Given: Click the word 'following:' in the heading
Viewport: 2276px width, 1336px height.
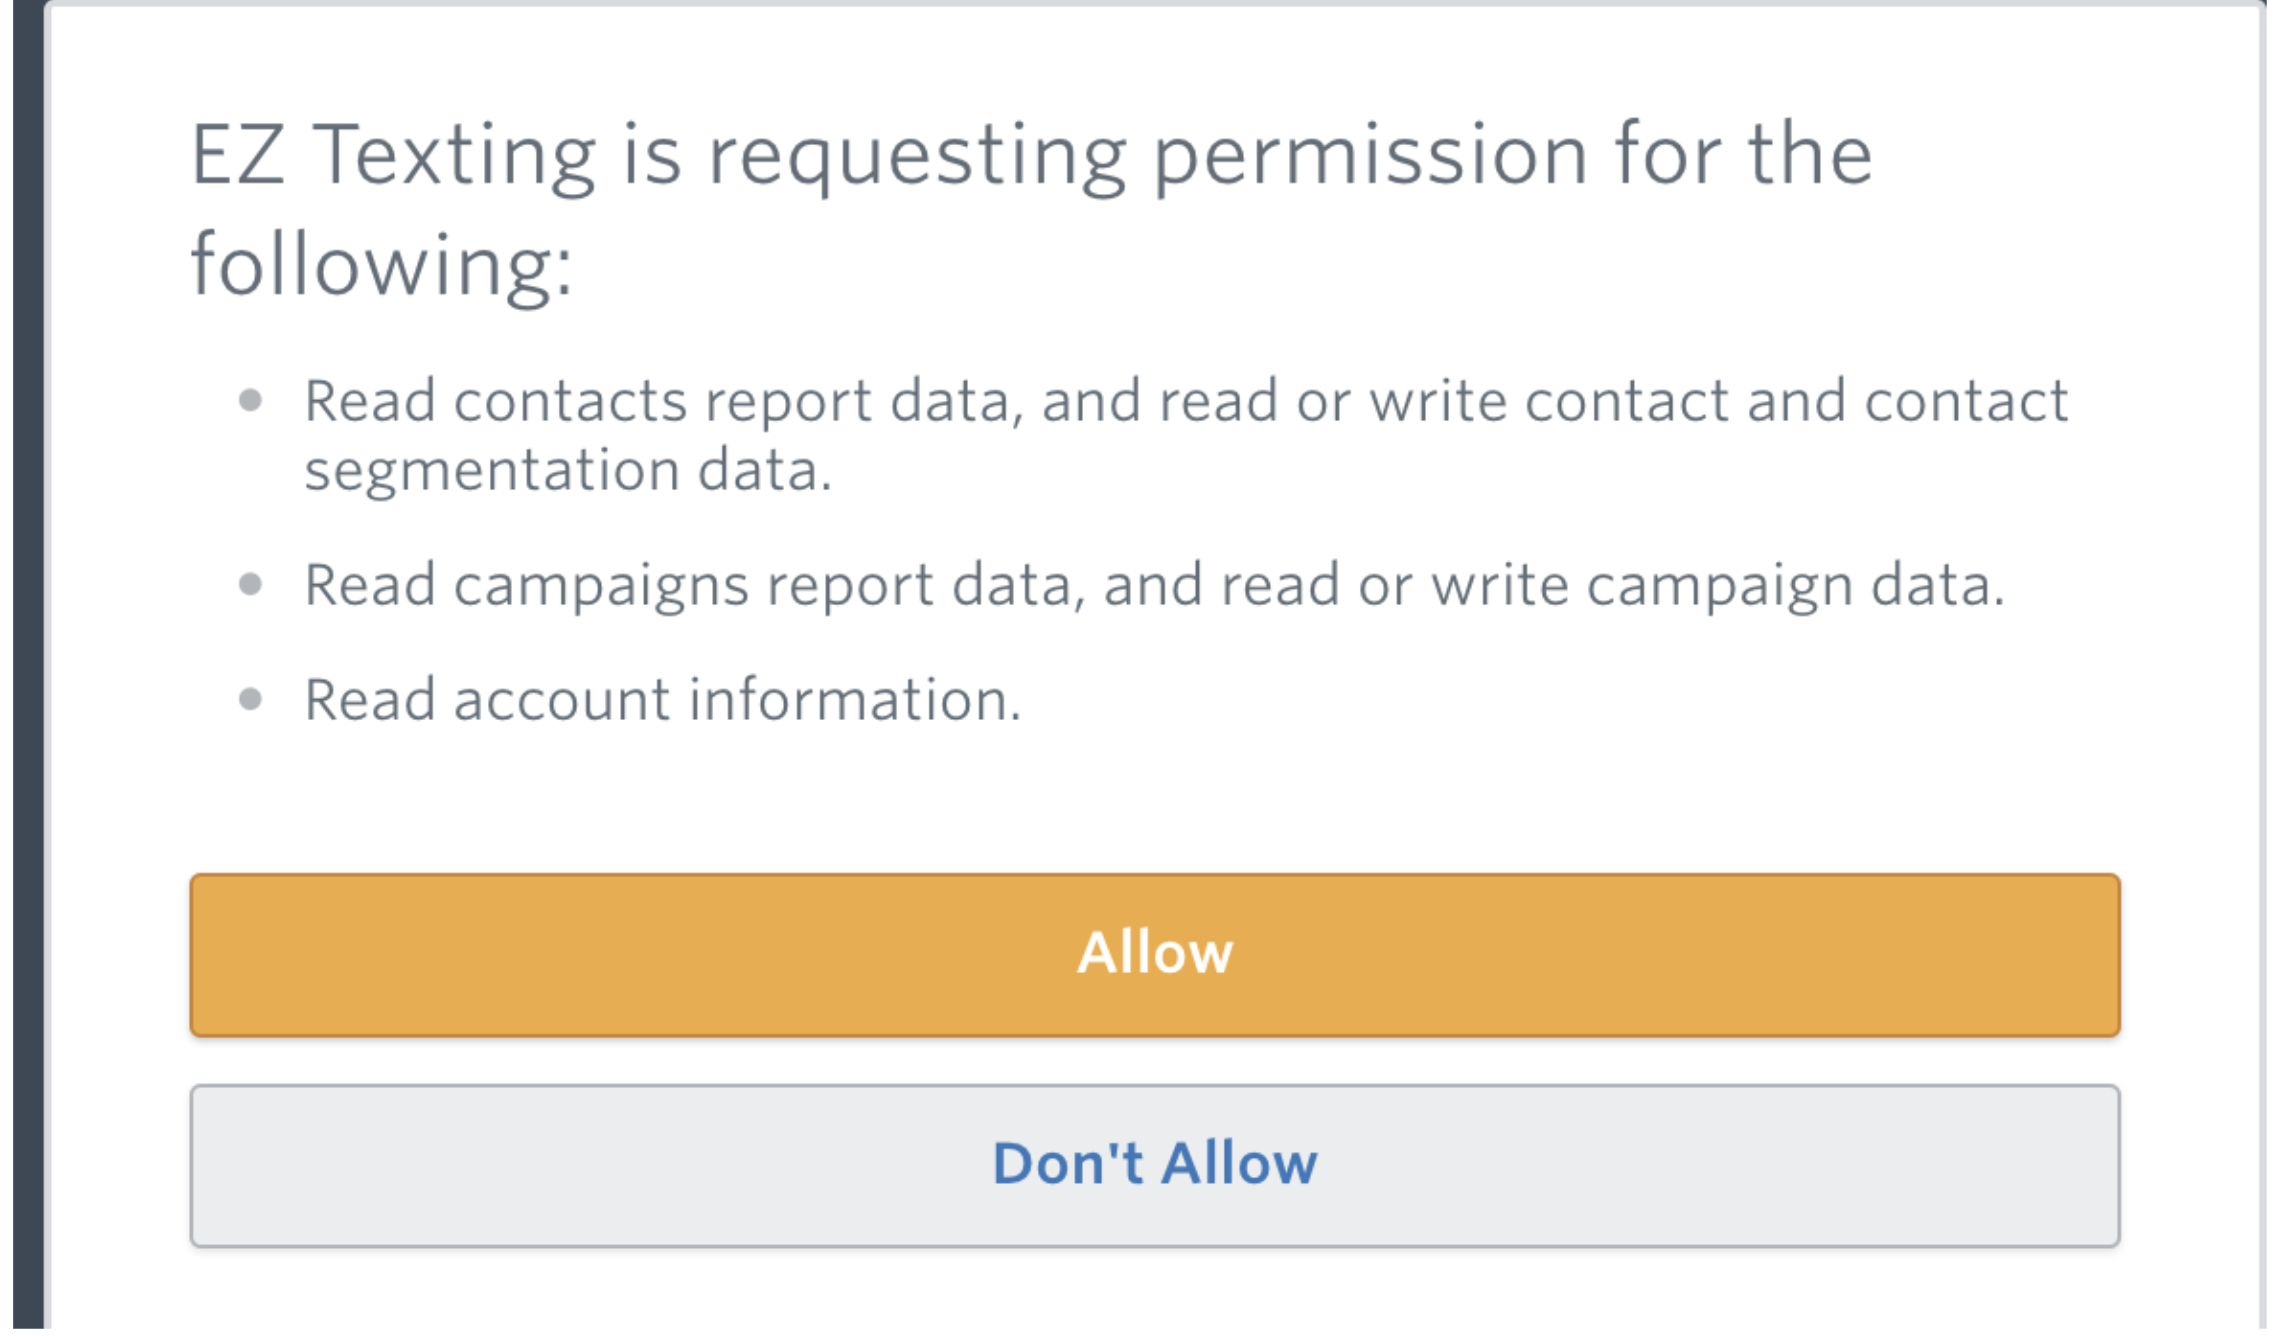Looking at the screenshot, I should click(381, 265).
